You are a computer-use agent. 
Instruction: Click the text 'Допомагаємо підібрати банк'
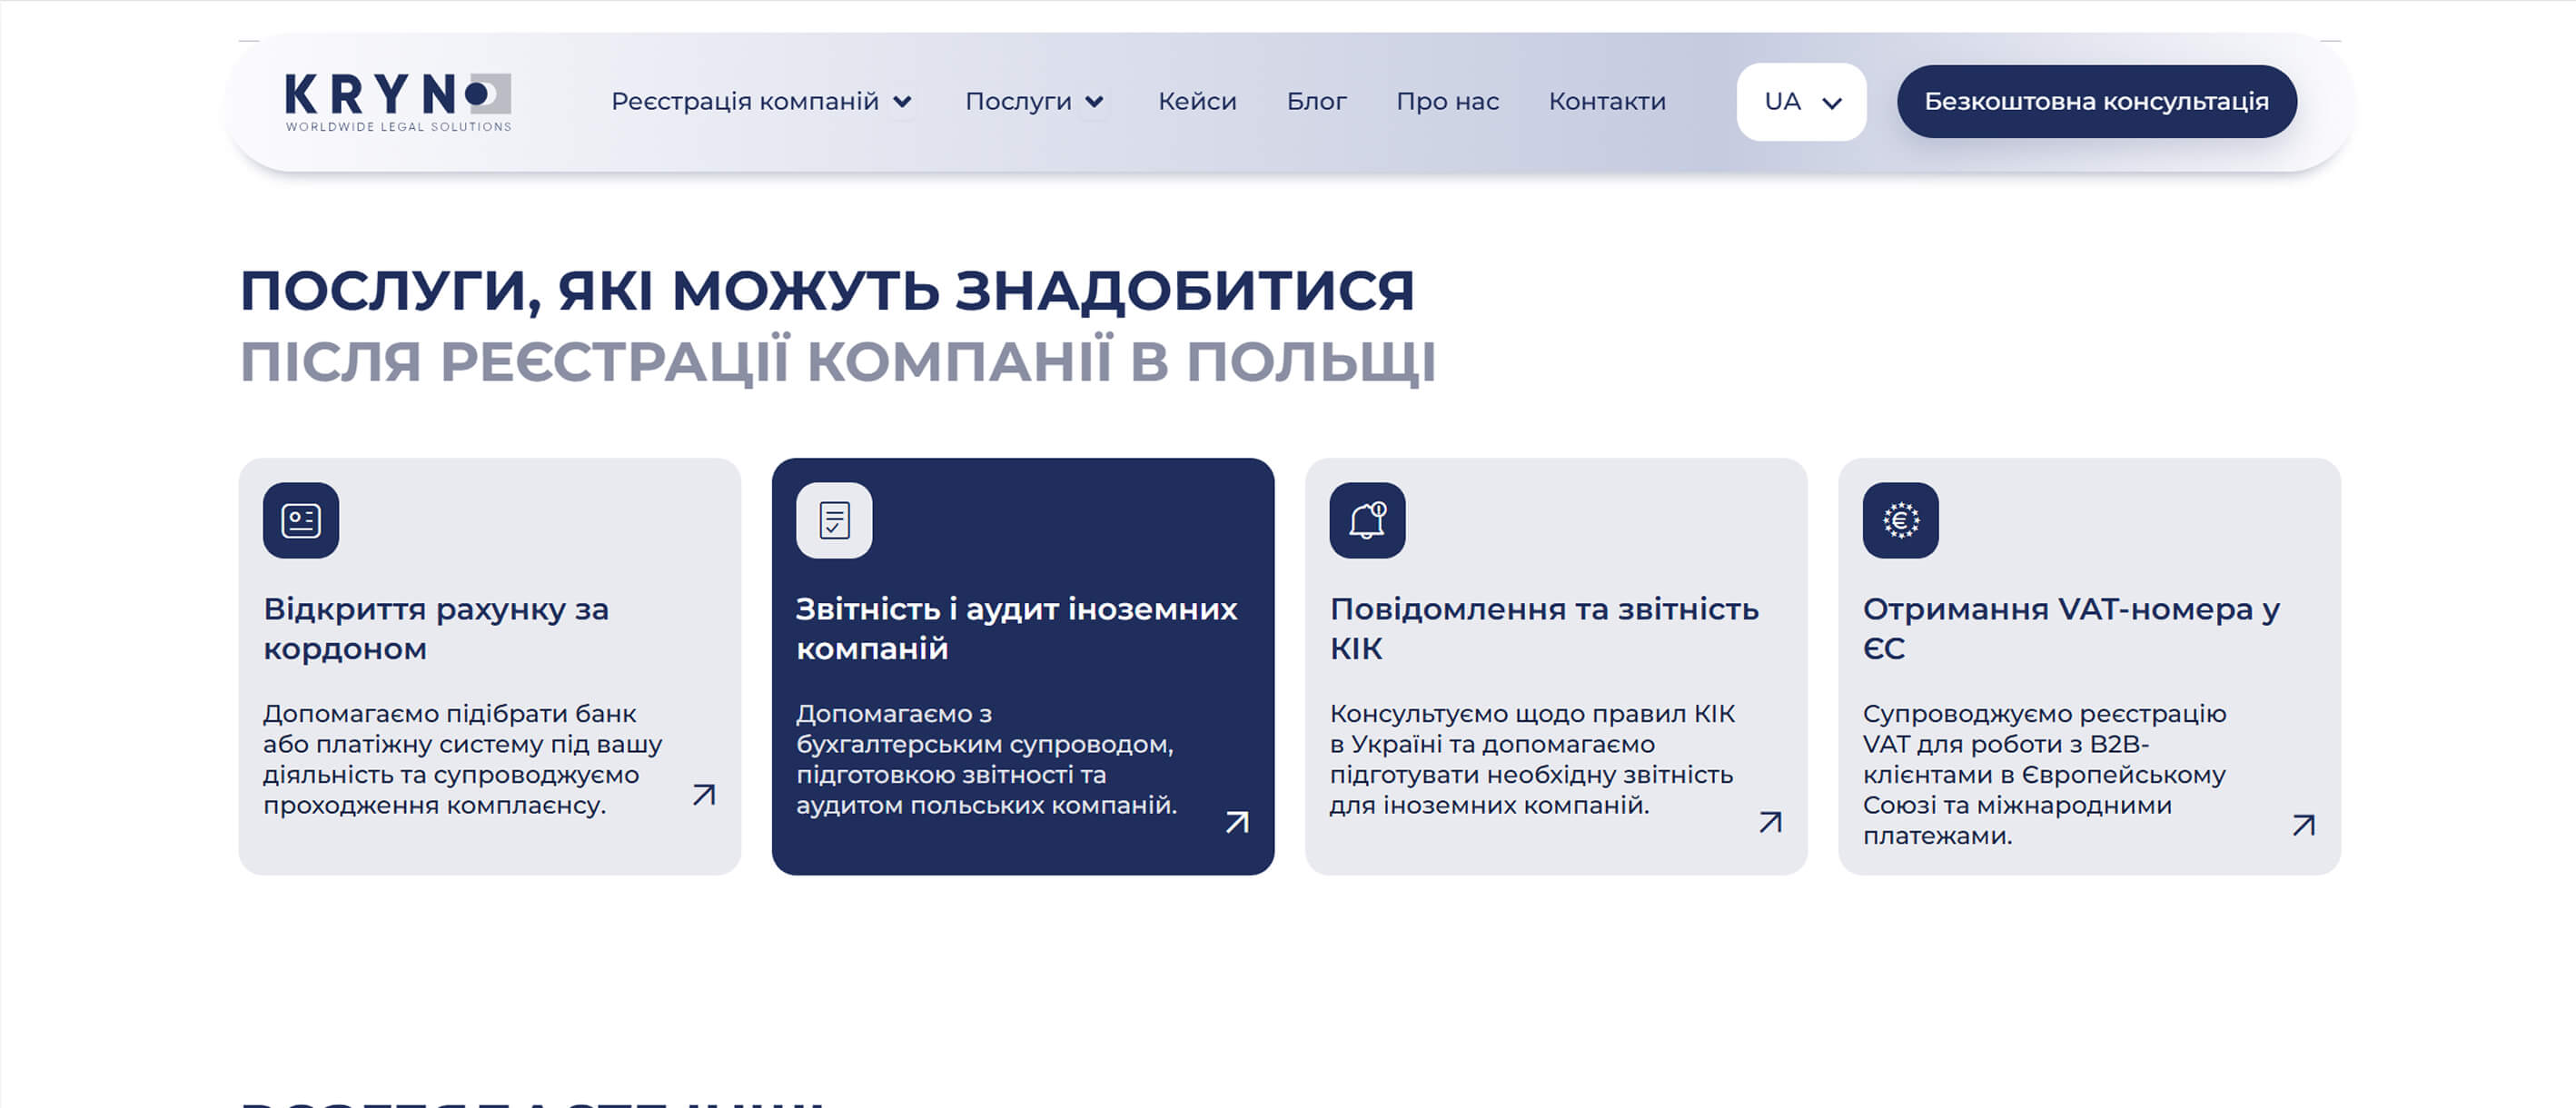(x=450, y=714)
